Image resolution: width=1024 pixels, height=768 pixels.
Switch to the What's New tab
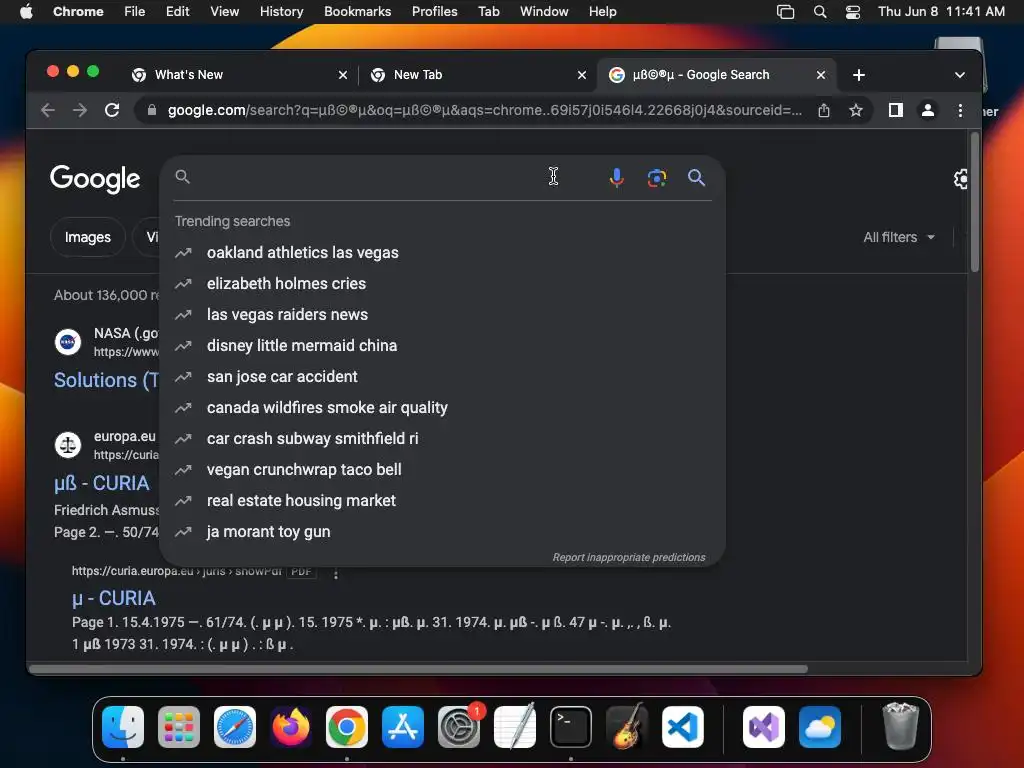pos(238,75)
